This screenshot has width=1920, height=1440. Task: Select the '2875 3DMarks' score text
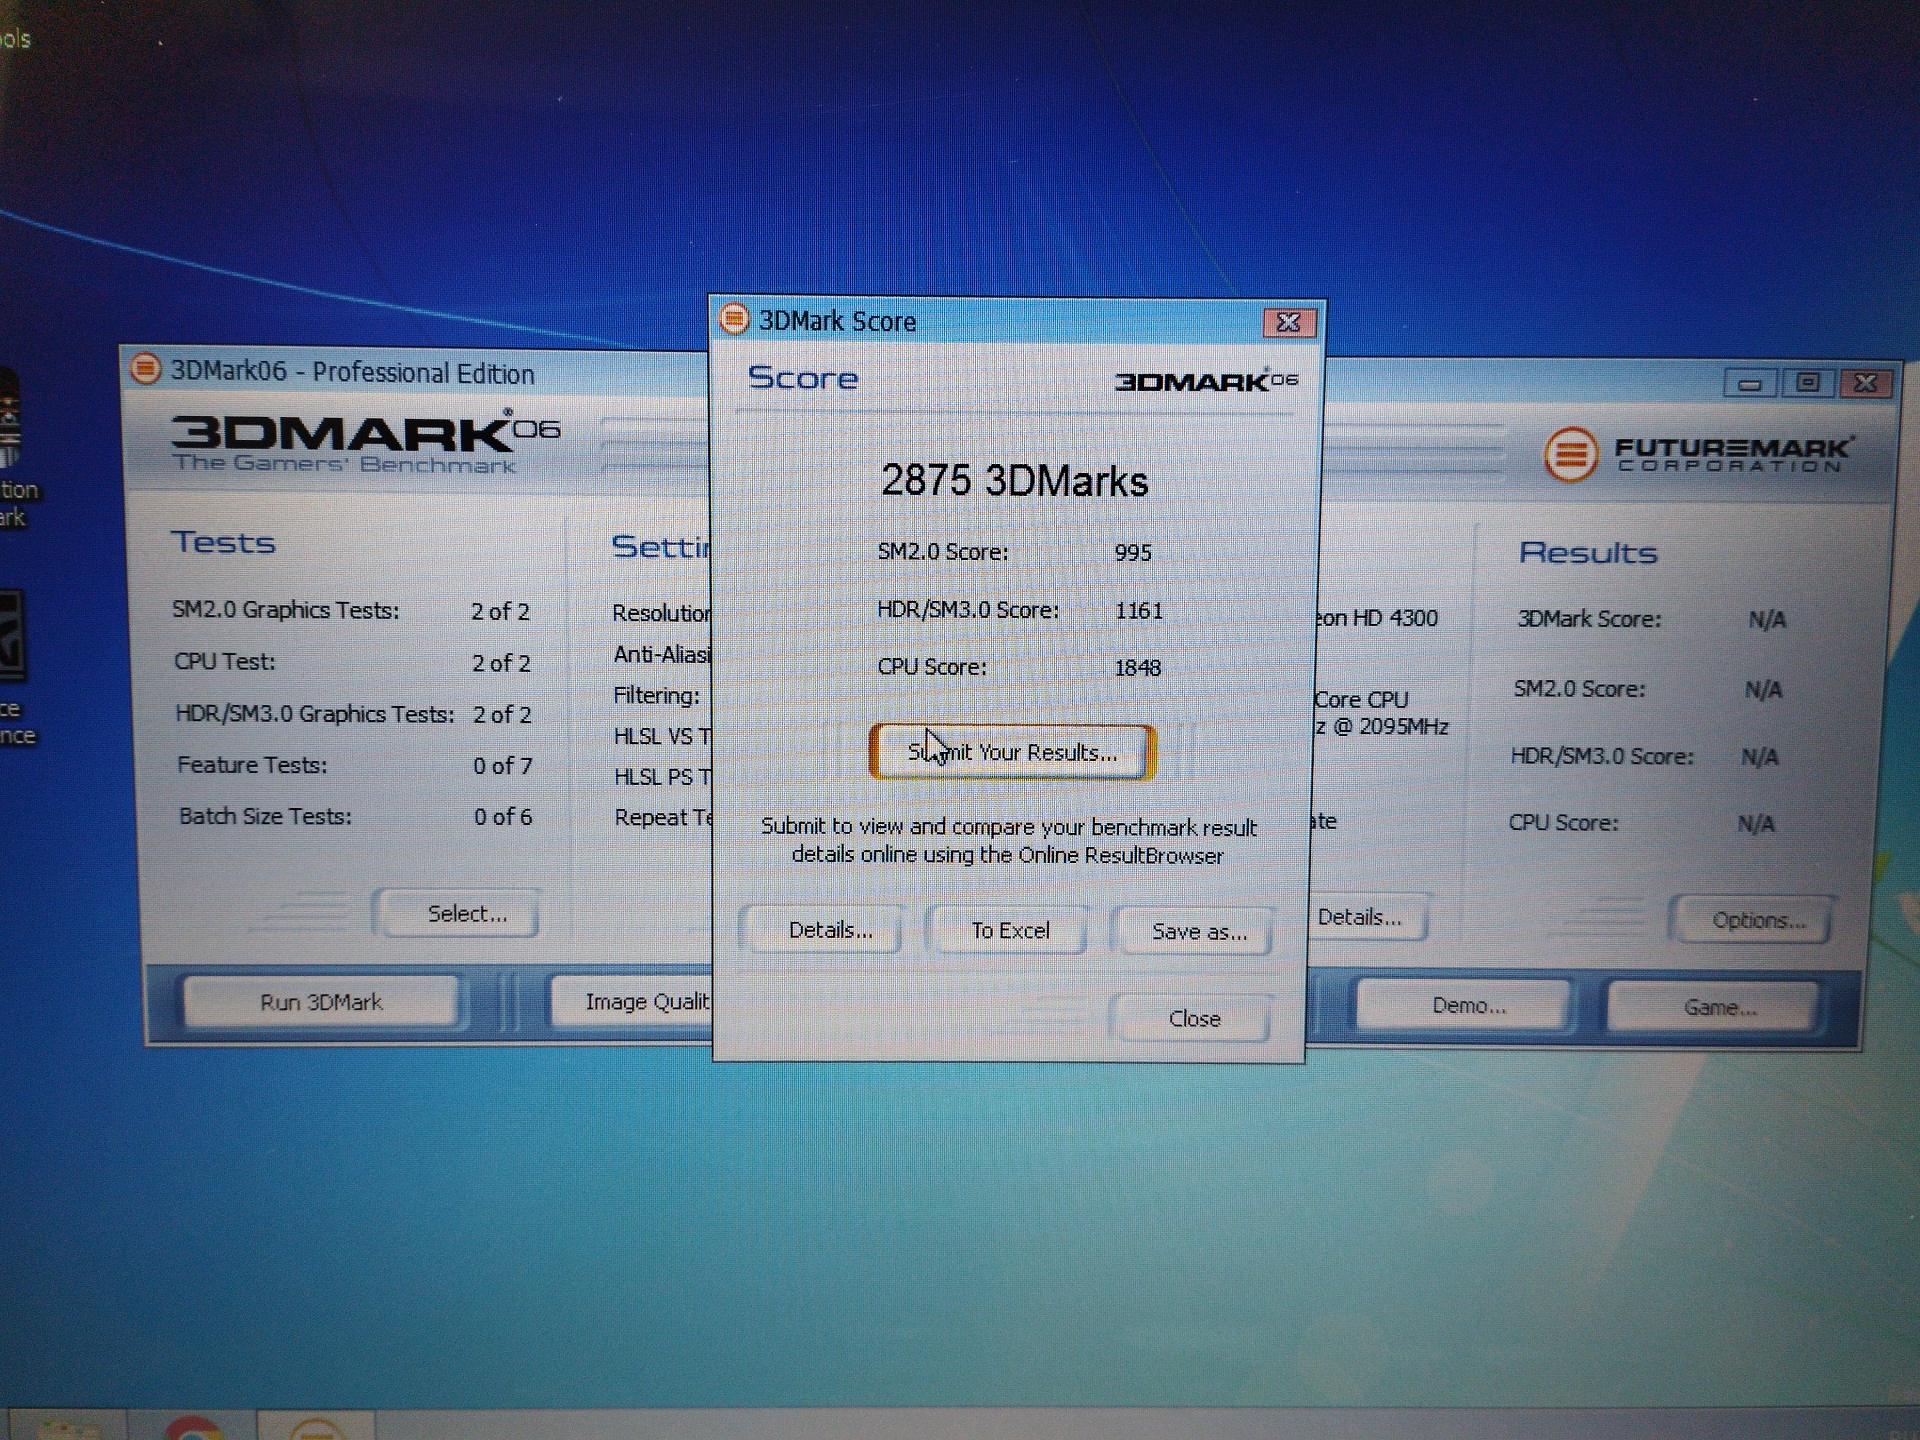1014,481
